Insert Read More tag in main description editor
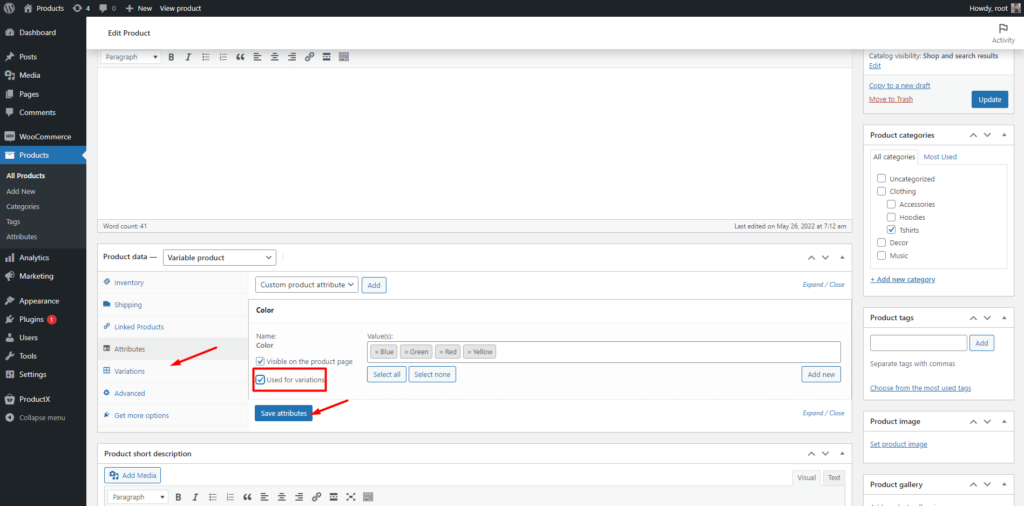The height and width of the screenshot is (506, 1024). pyautogui.click(x=327, y=57)
